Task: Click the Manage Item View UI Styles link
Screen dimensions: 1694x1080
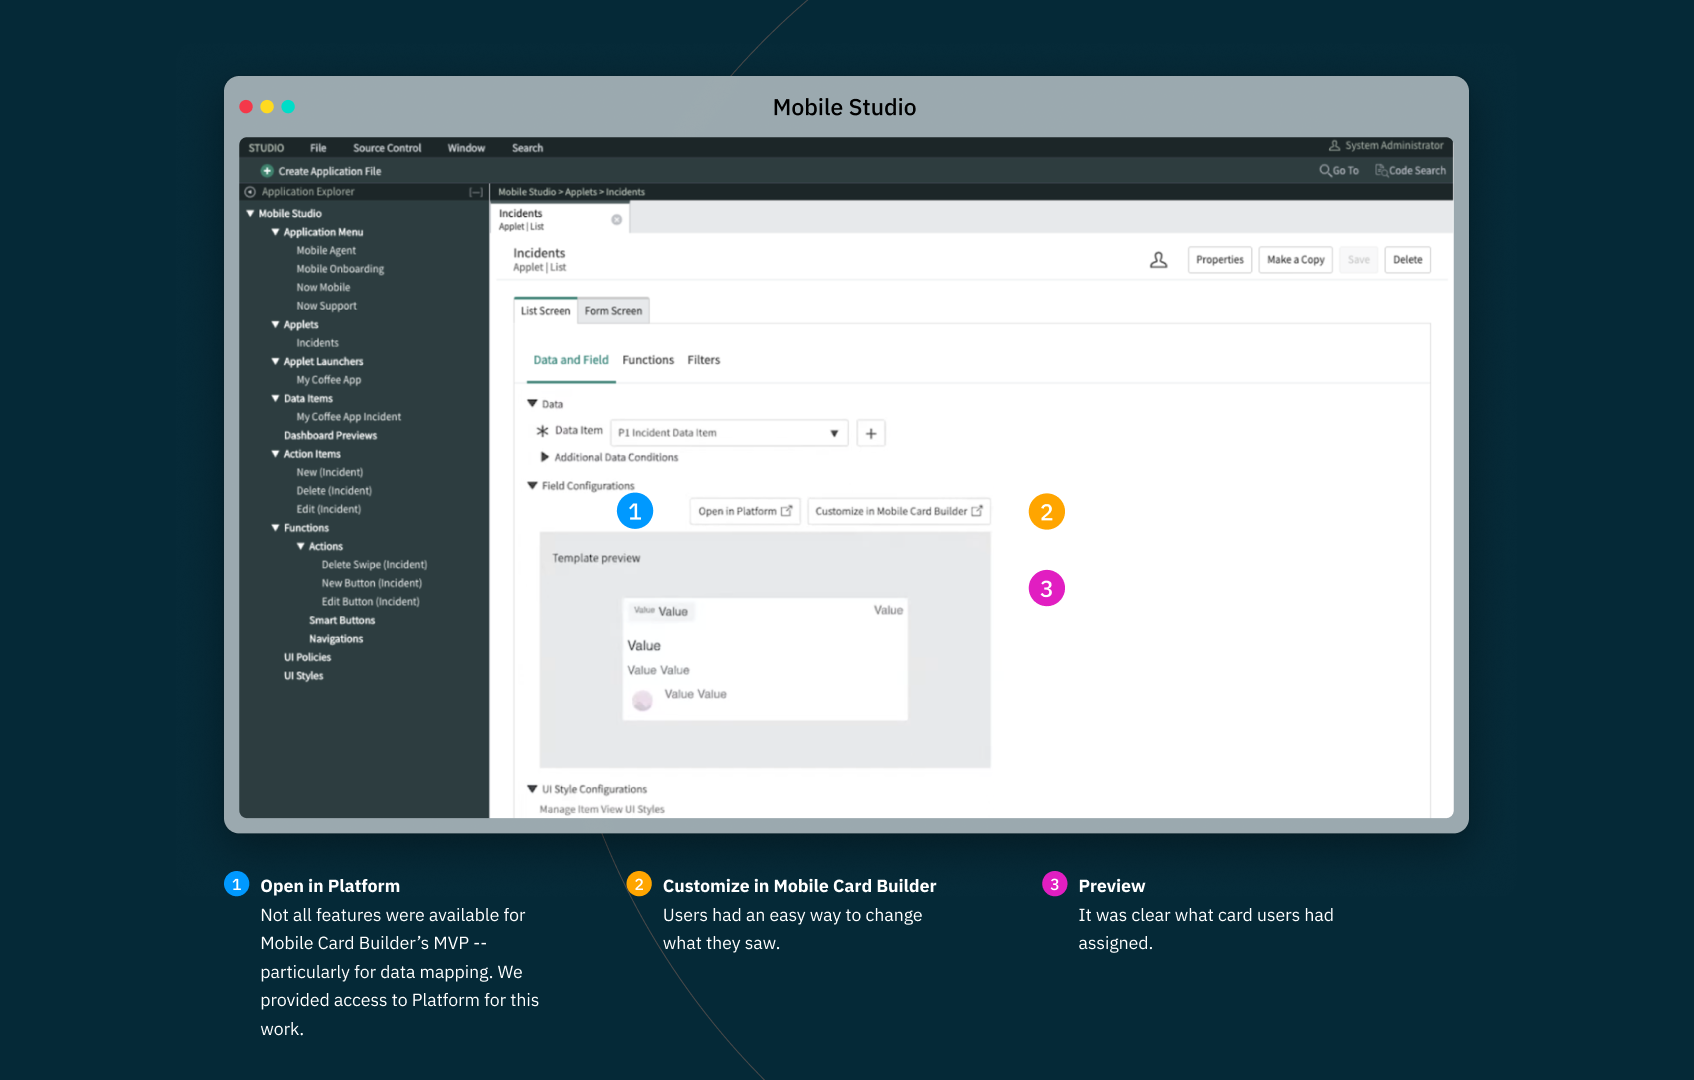Action: pyautogui.click(x=602, y=810)
